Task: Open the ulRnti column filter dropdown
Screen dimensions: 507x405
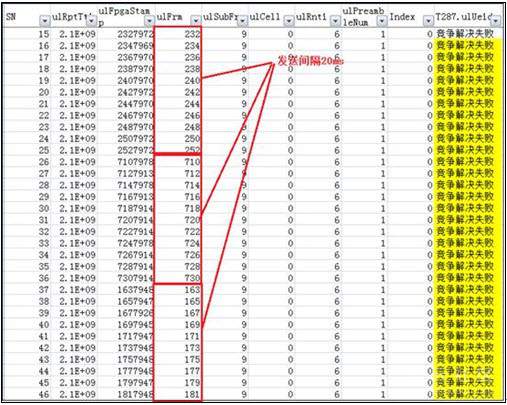Action: (336, 22)
